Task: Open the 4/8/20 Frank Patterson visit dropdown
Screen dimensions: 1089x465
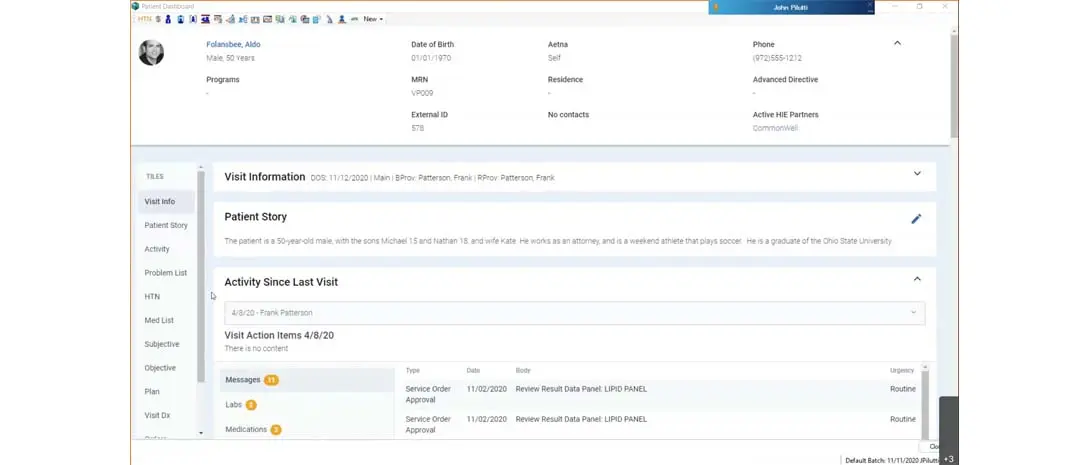Action: tap(574, 313)
